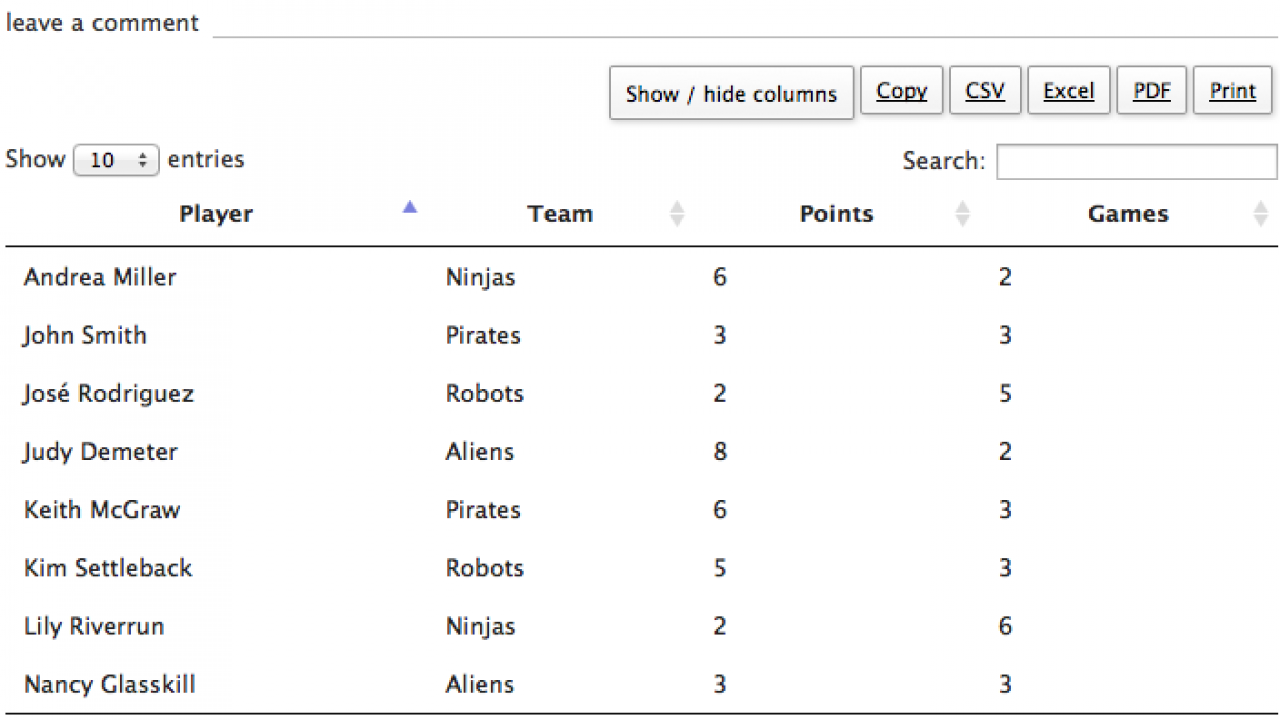Print the table with Print button
1280x720 pixels.
pos(1233,90)
